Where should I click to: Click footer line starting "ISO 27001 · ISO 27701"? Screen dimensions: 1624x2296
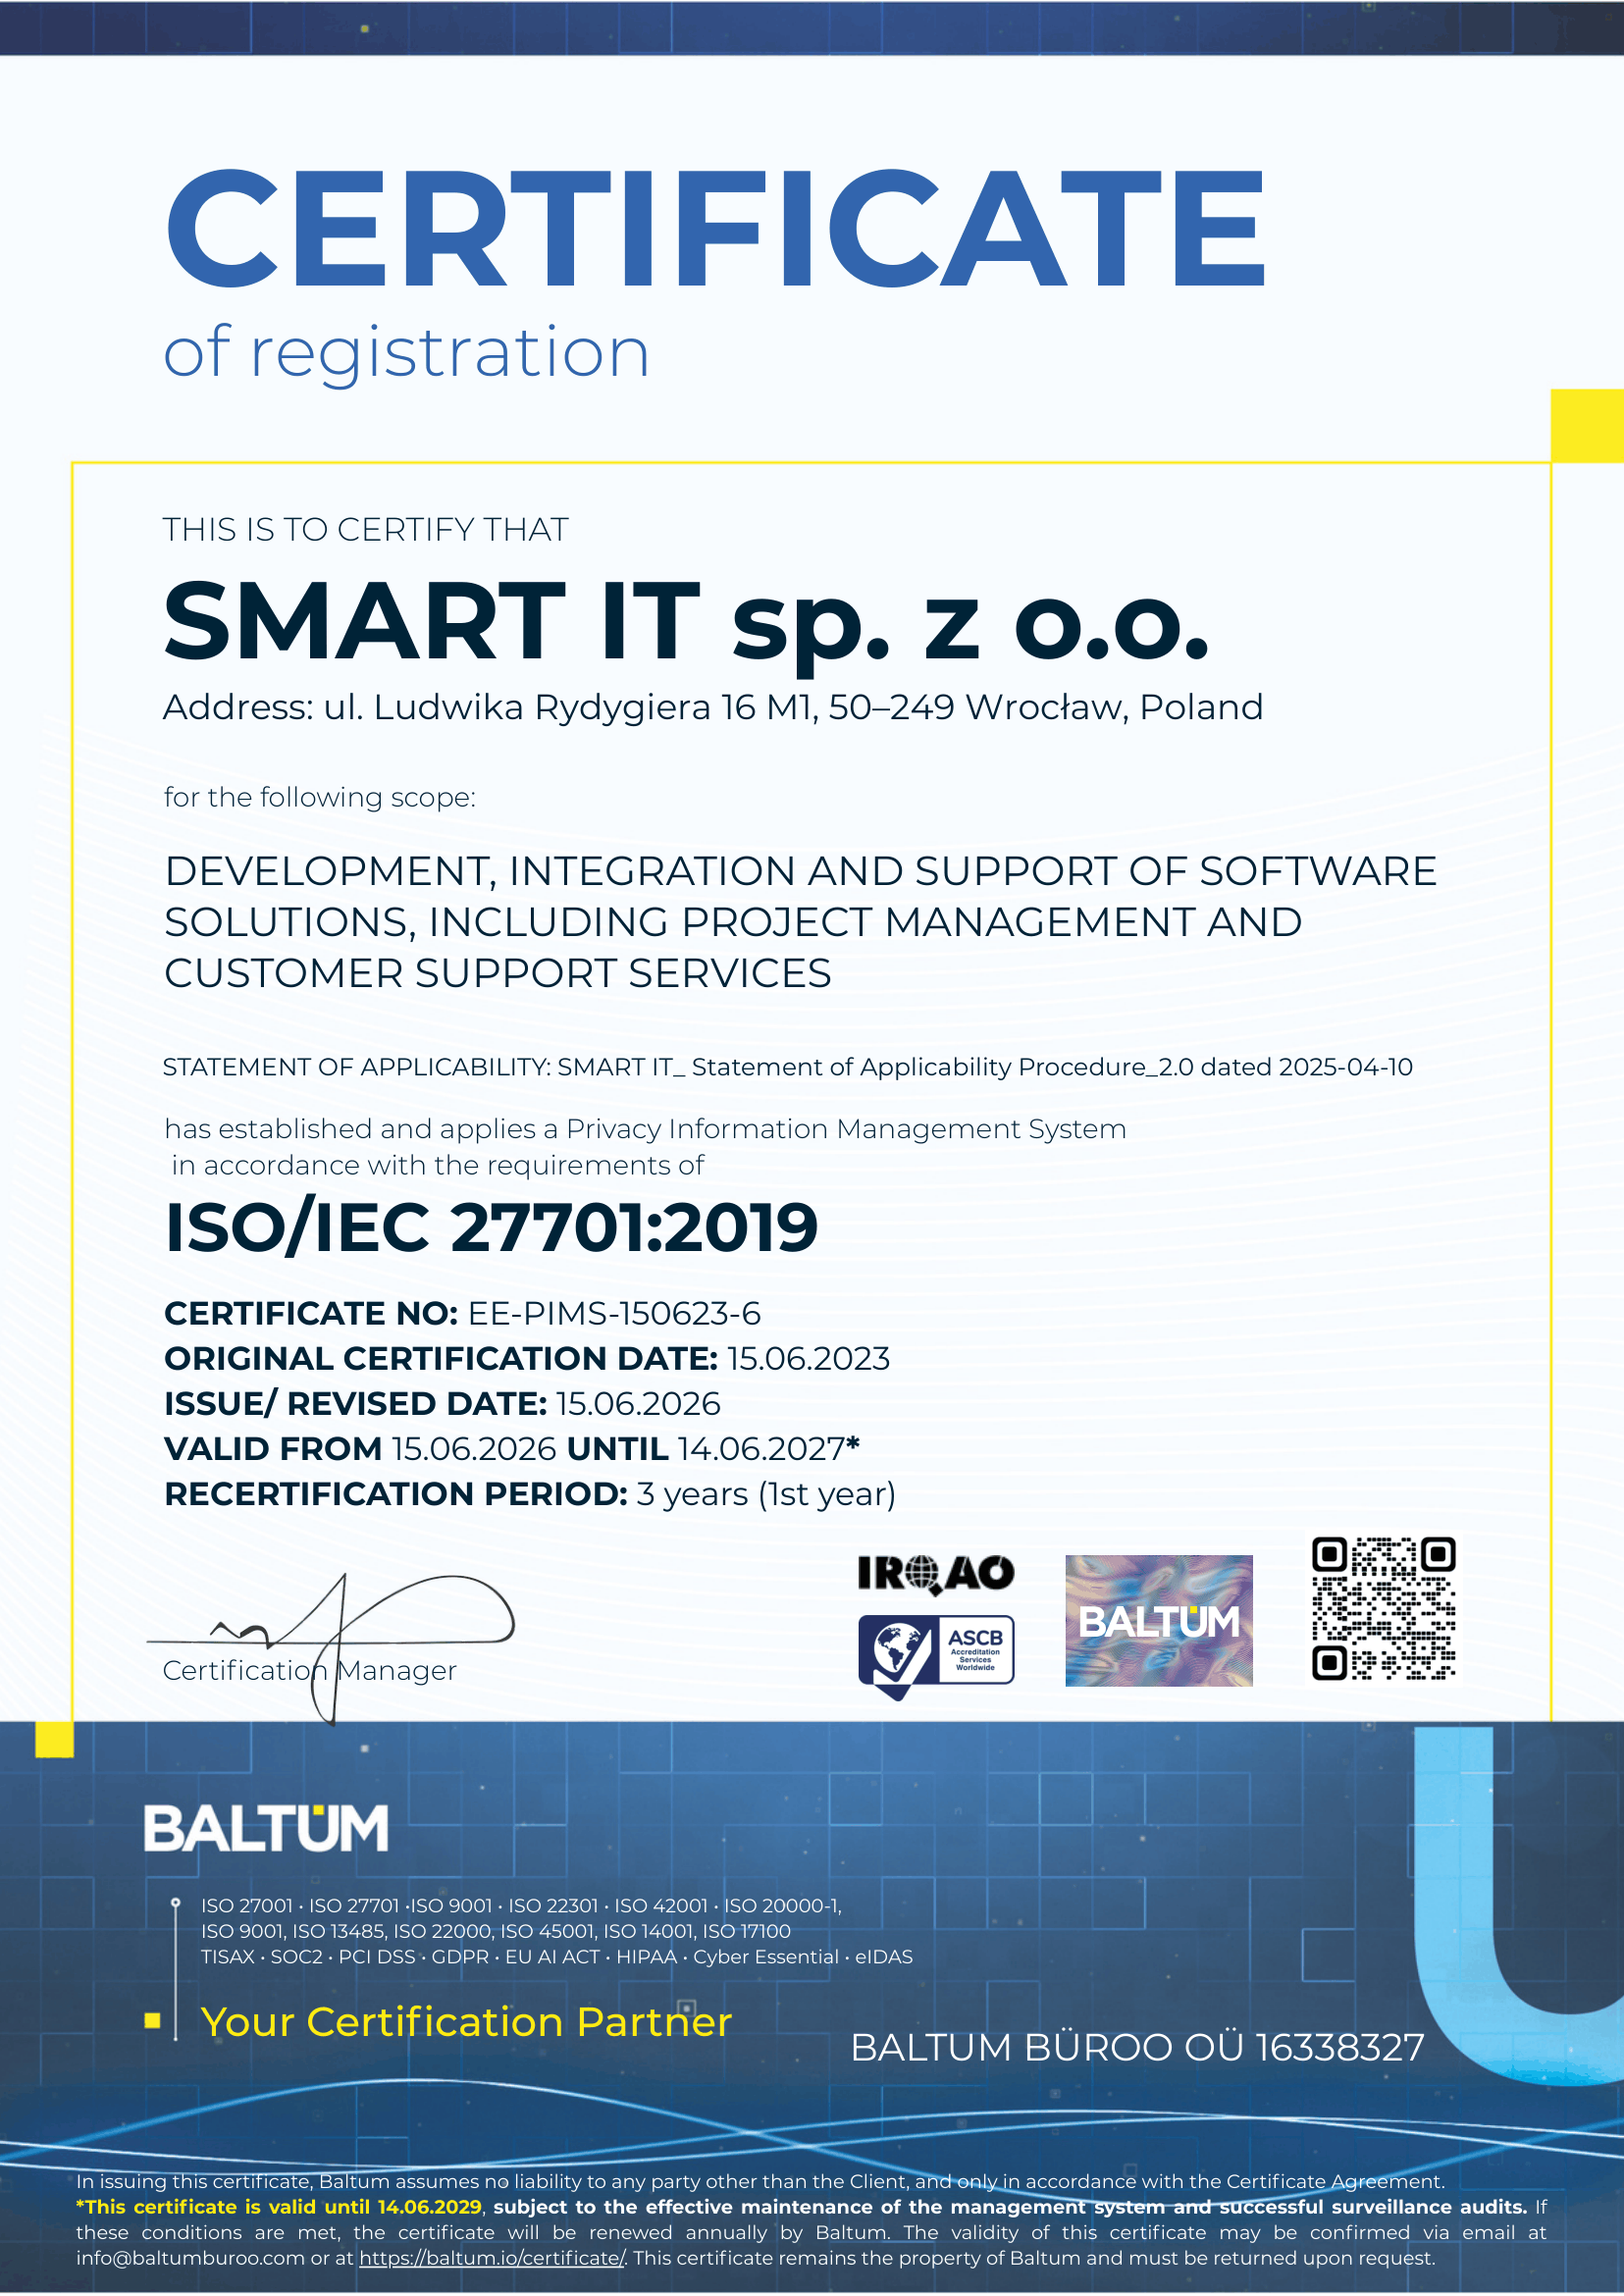point(521,1906)
